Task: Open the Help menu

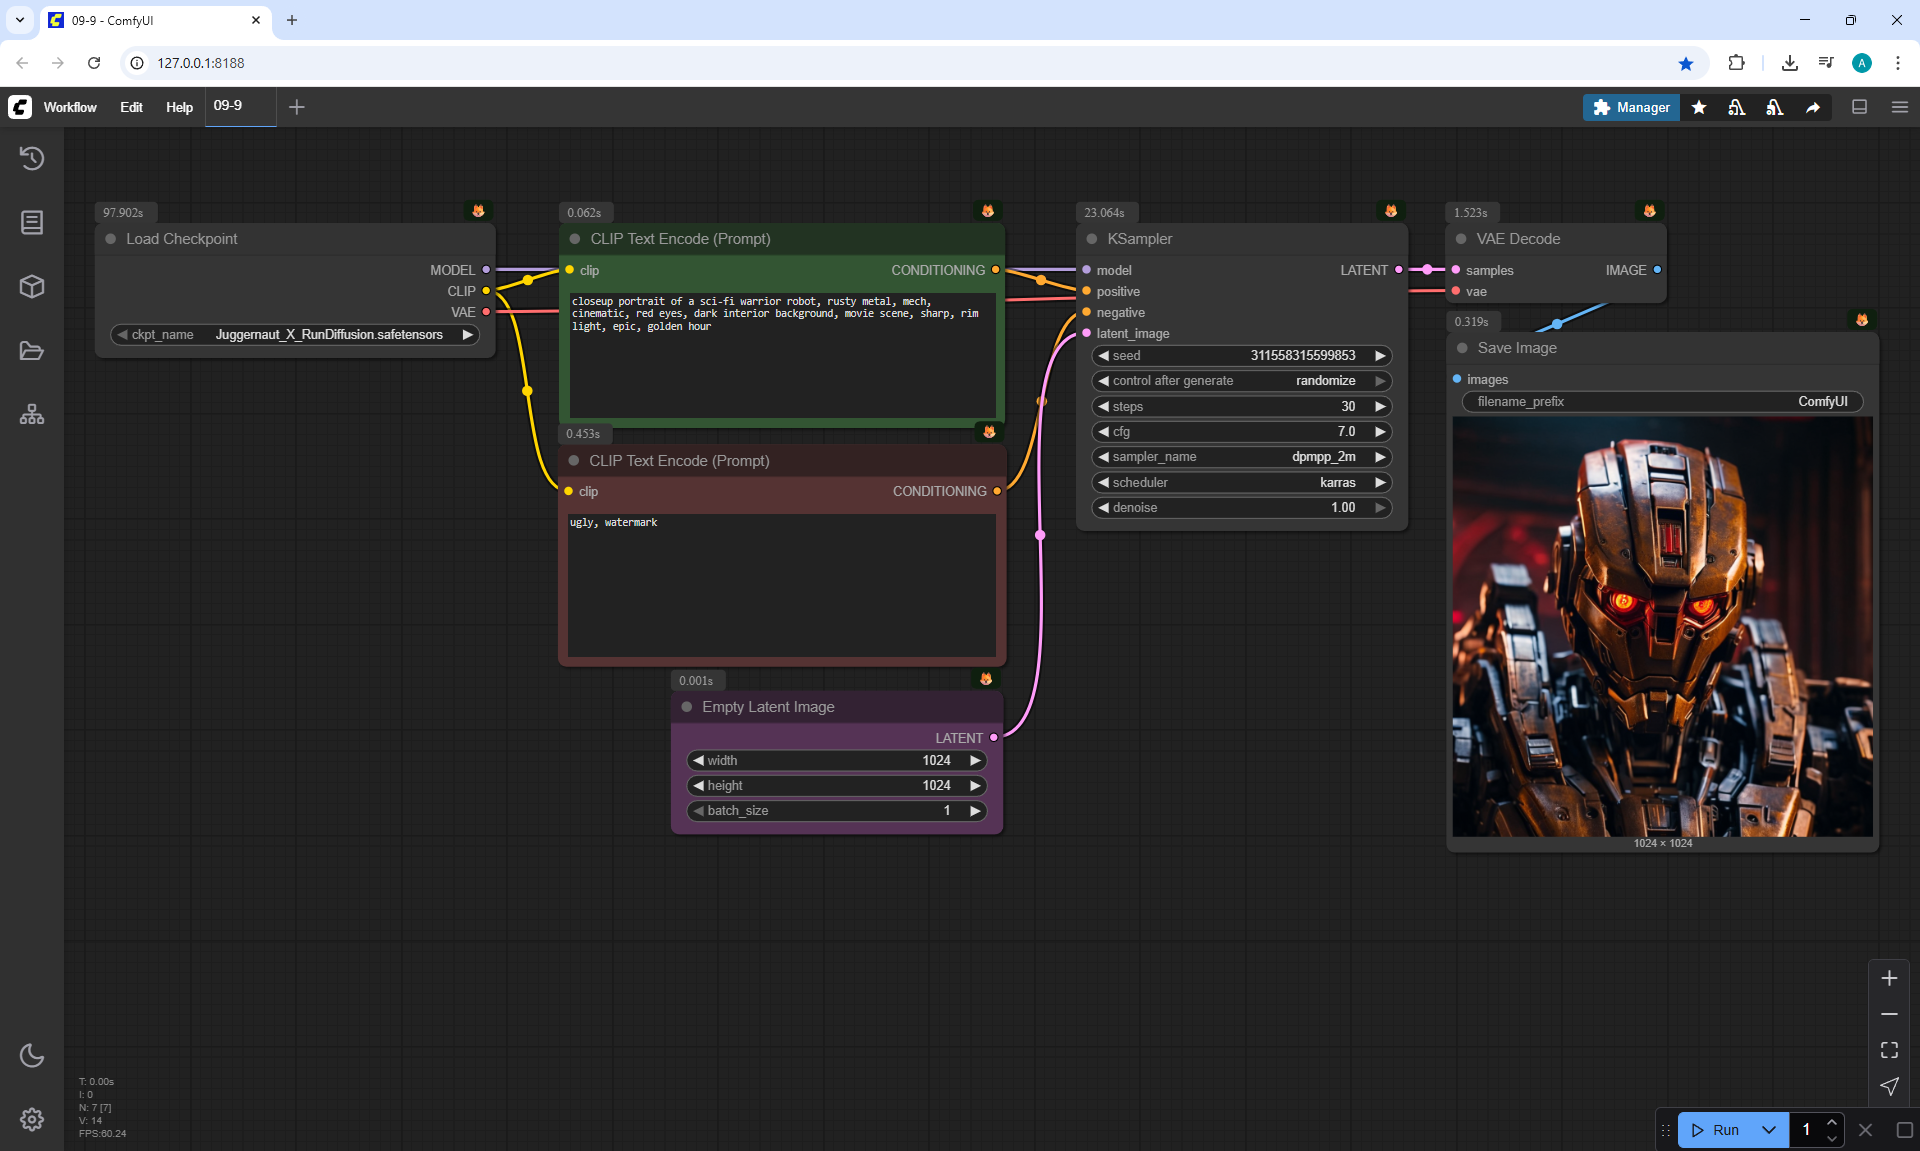Action: pos(179,107)
